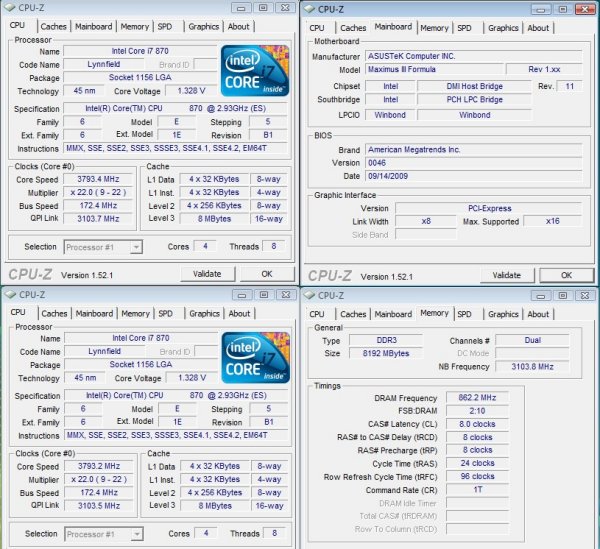Click Row Refresh Cycle Time 96 clocks
This screenshot has height=549, width=600.
pos(477,476)
